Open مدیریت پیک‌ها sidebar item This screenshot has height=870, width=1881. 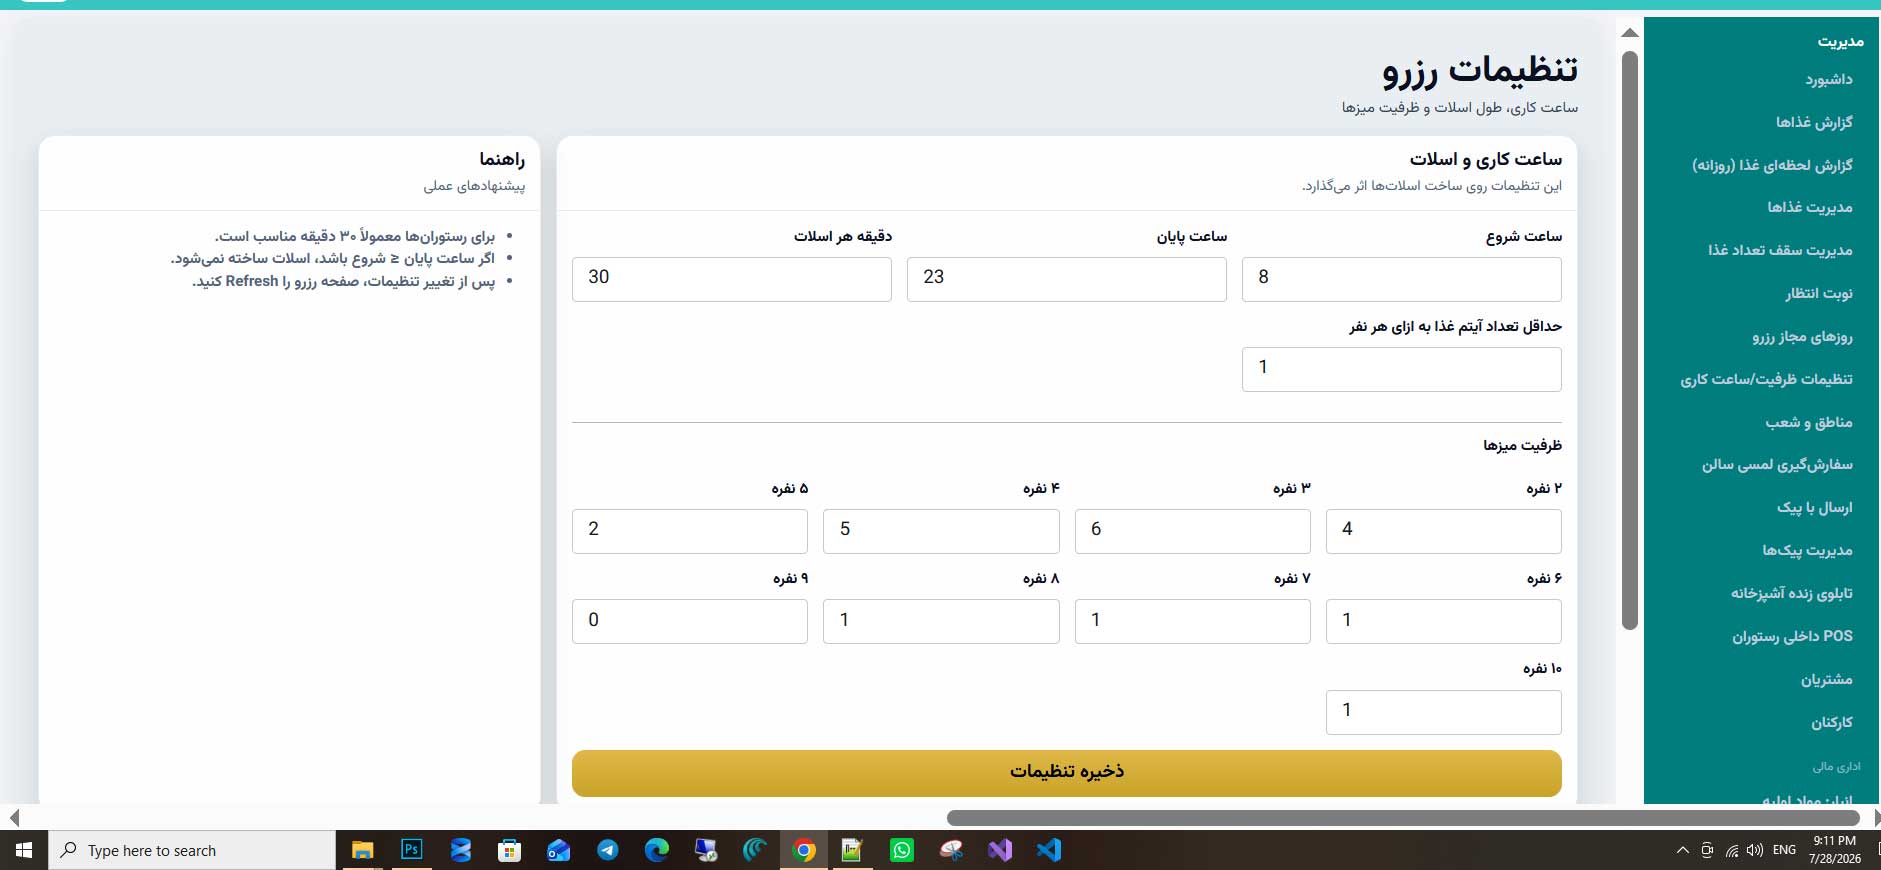[1807, 550]
